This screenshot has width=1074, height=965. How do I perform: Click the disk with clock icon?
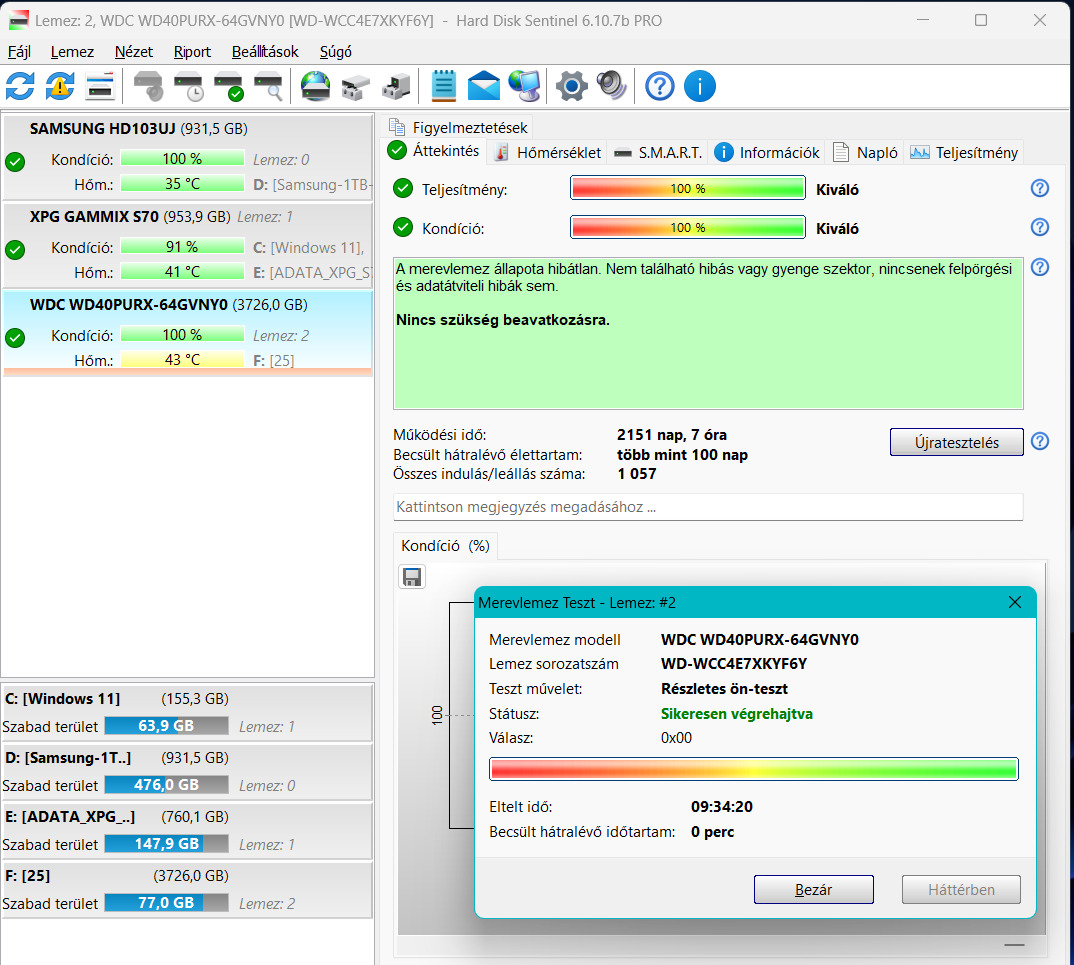(188, 87)
